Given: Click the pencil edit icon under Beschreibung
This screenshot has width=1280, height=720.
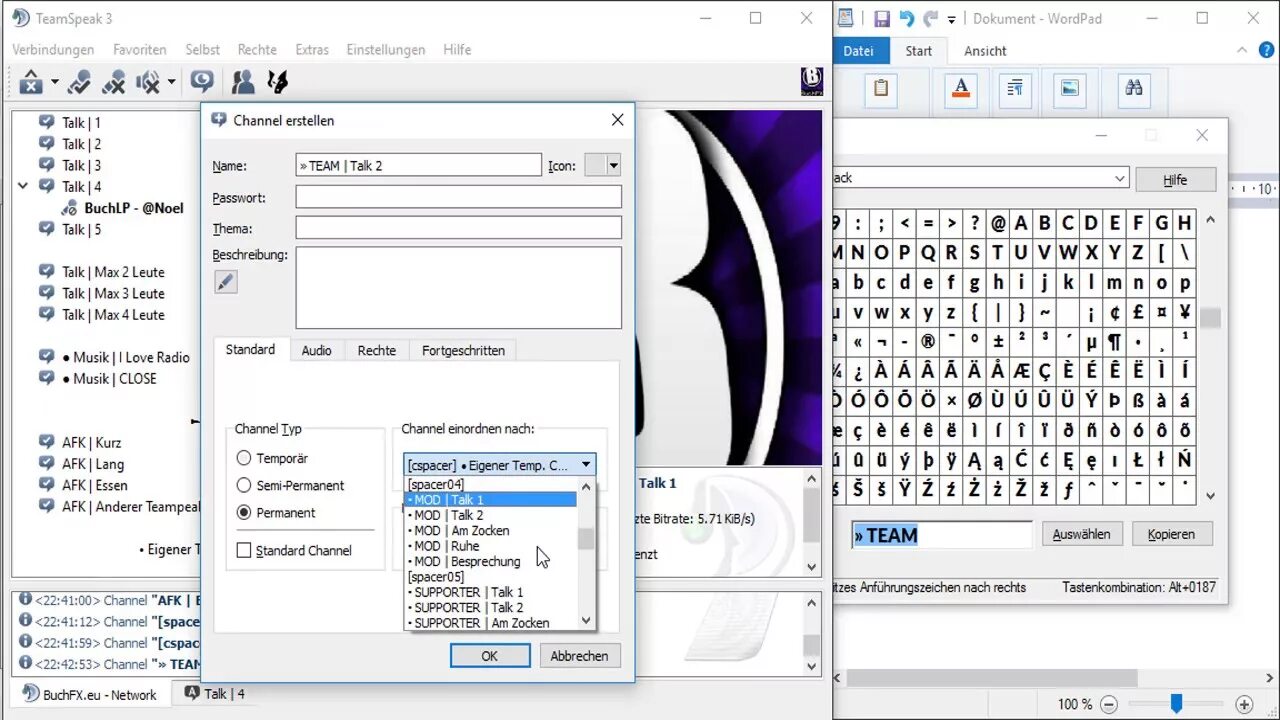Looking at the screenshot, I should 226,282.
